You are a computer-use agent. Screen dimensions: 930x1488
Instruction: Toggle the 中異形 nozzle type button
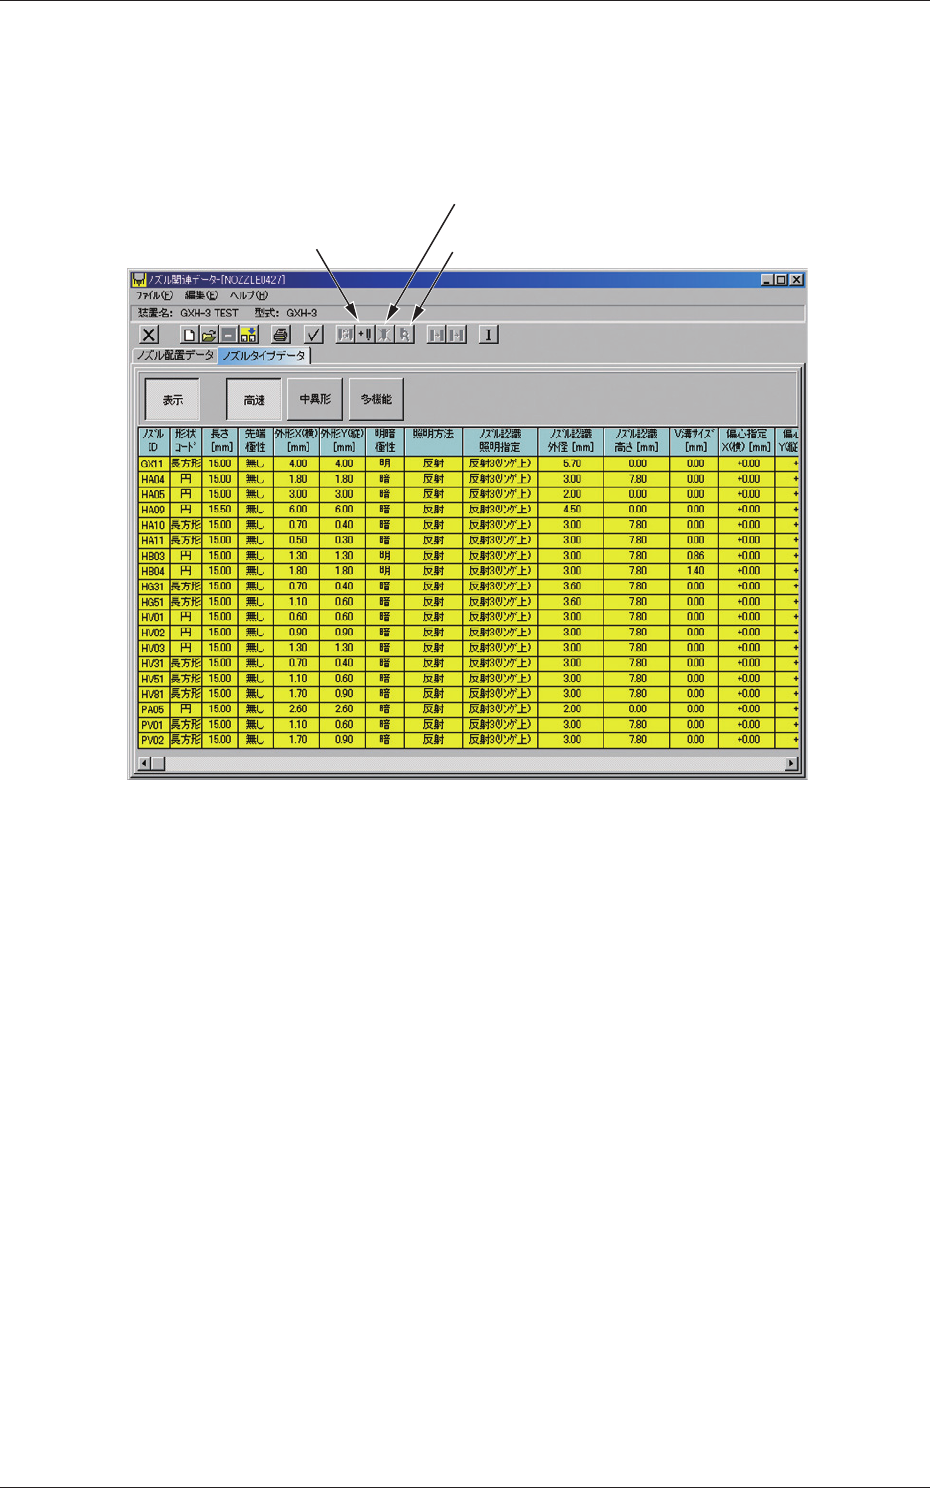pos(315,399)
